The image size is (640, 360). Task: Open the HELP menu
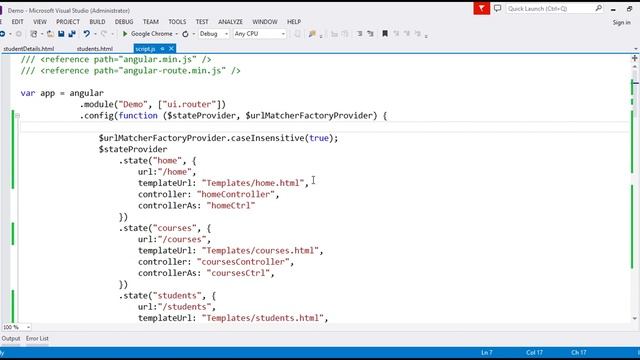pyautogui.click(x=293, y=22)
